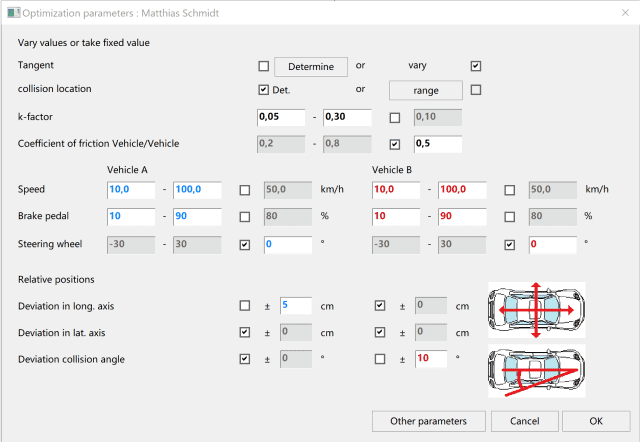Click the collision location range button

point(425,90)
